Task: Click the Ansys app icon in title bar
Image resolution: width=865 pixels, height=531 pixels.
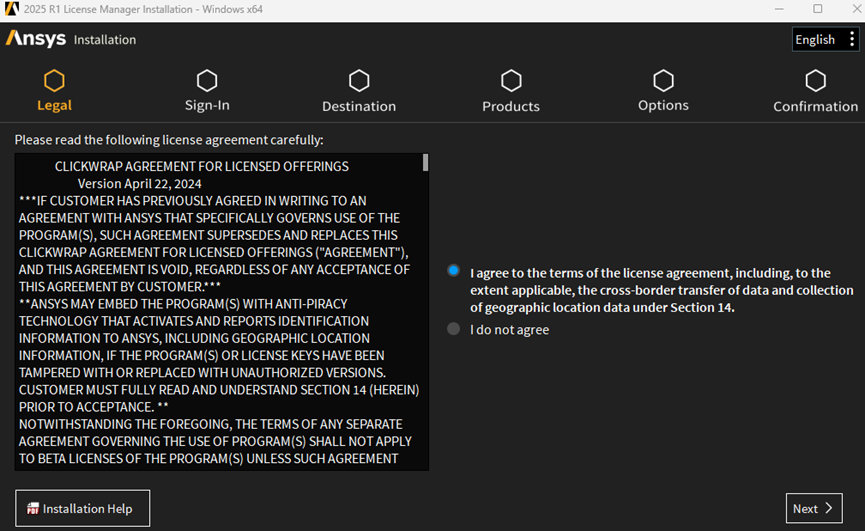Action: click(12, 9)
